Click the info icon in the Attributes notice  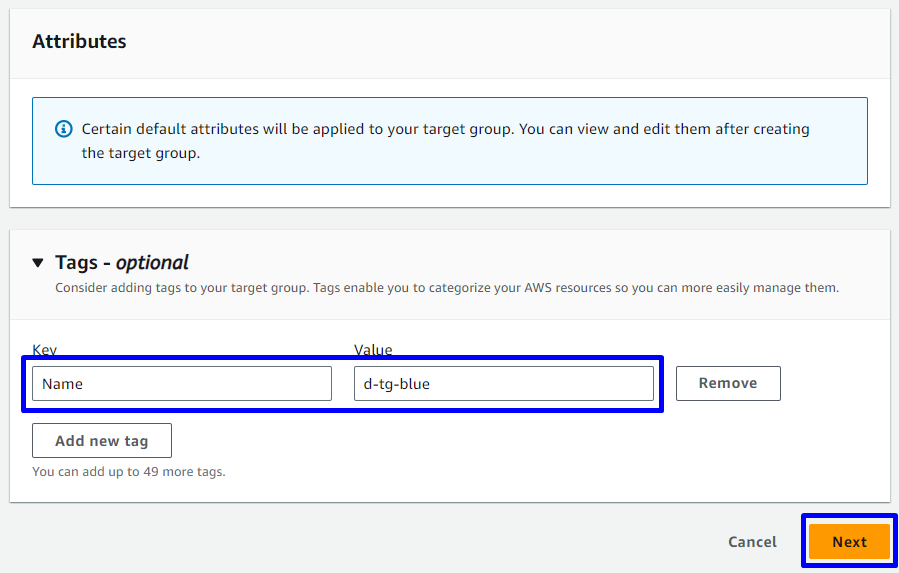coord(64,129)
